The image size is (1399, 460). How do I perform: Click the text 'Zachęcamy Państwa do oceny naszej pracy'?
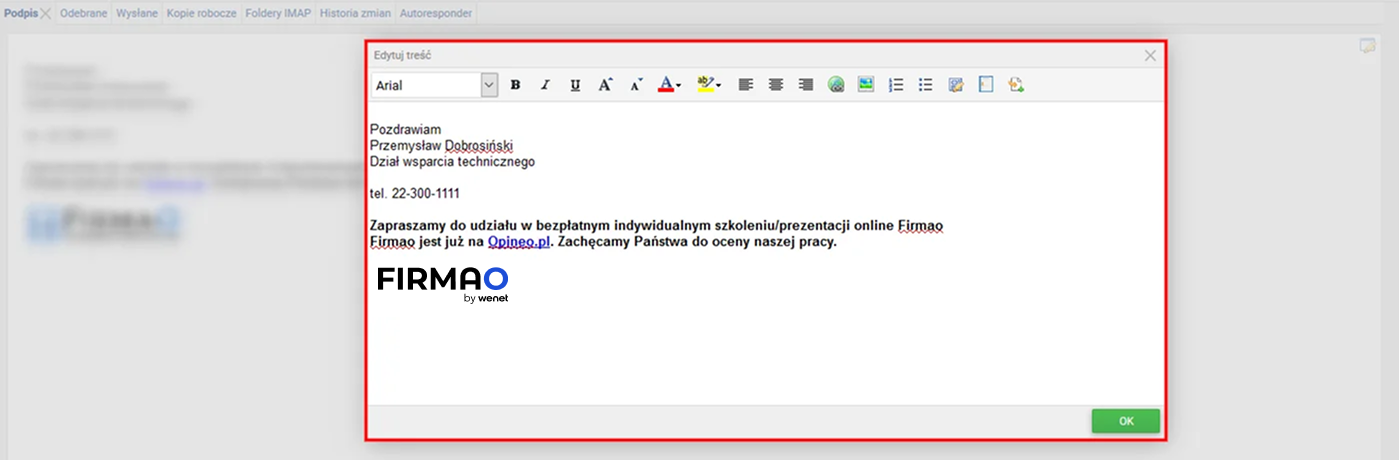pos(696,242)
